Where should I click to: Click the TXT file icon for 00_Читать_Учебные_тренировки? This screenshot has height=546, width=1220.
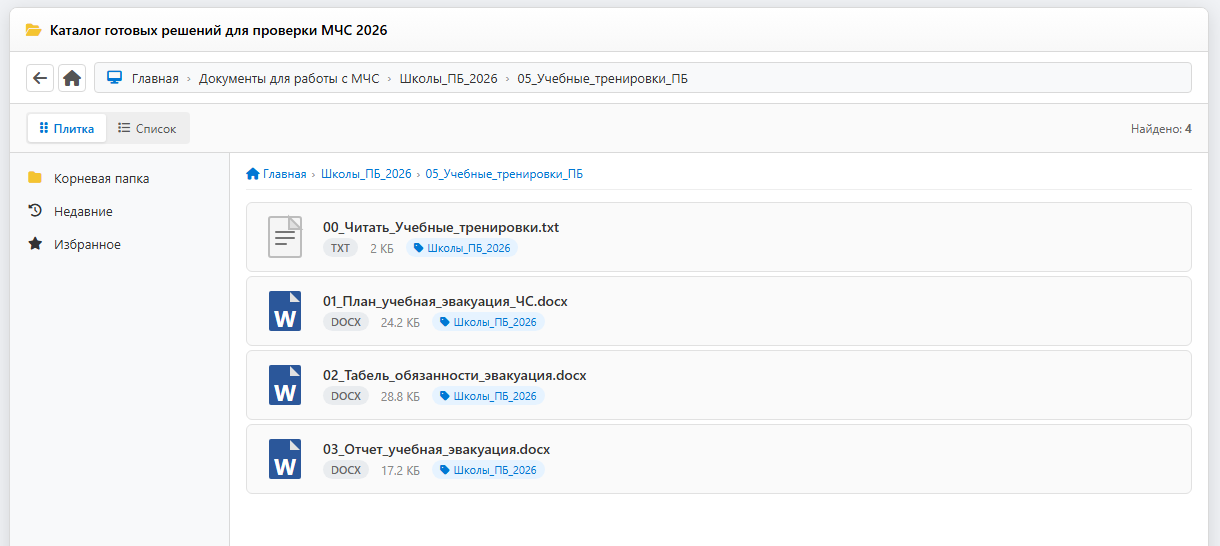pyautogui.click(x=285, y=237)
